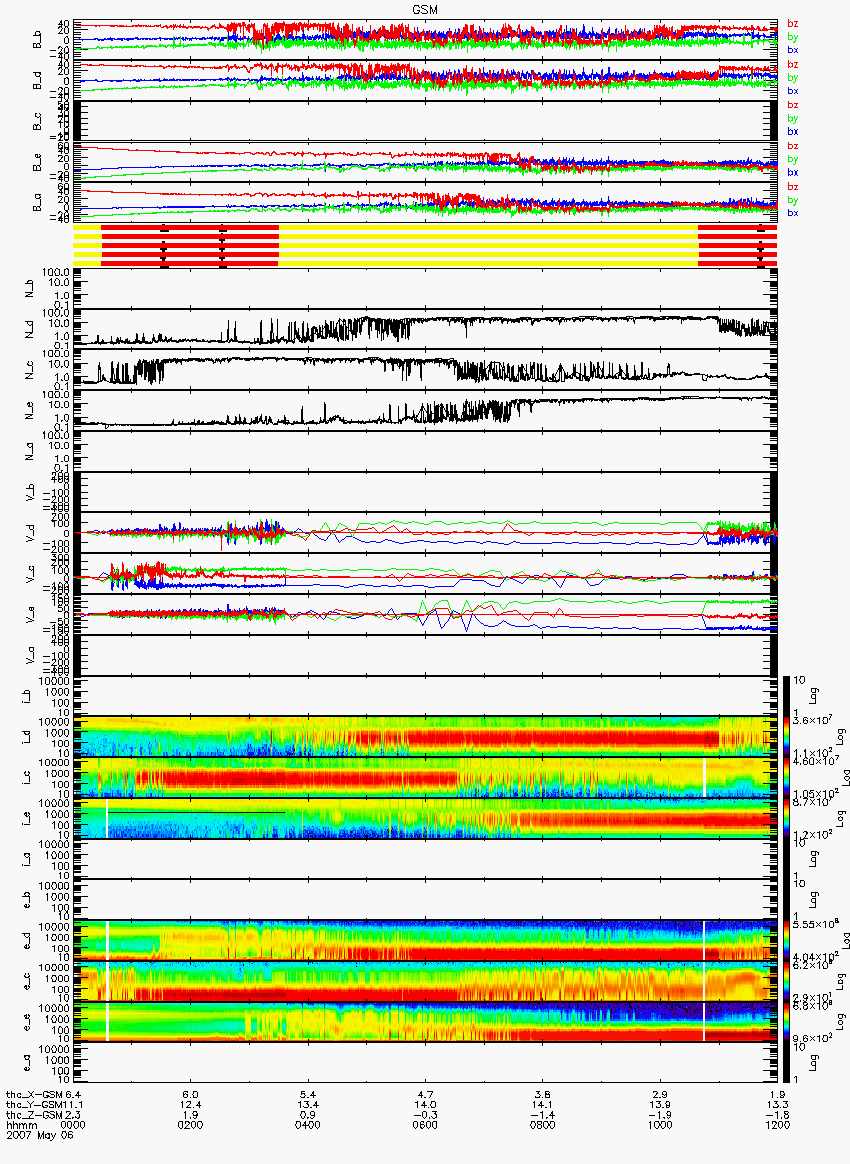Click the i_d ion energy spectrogram panel
Image resolution: width=850 pixels, height=1164 pixels.
click(x=425, y=737)
